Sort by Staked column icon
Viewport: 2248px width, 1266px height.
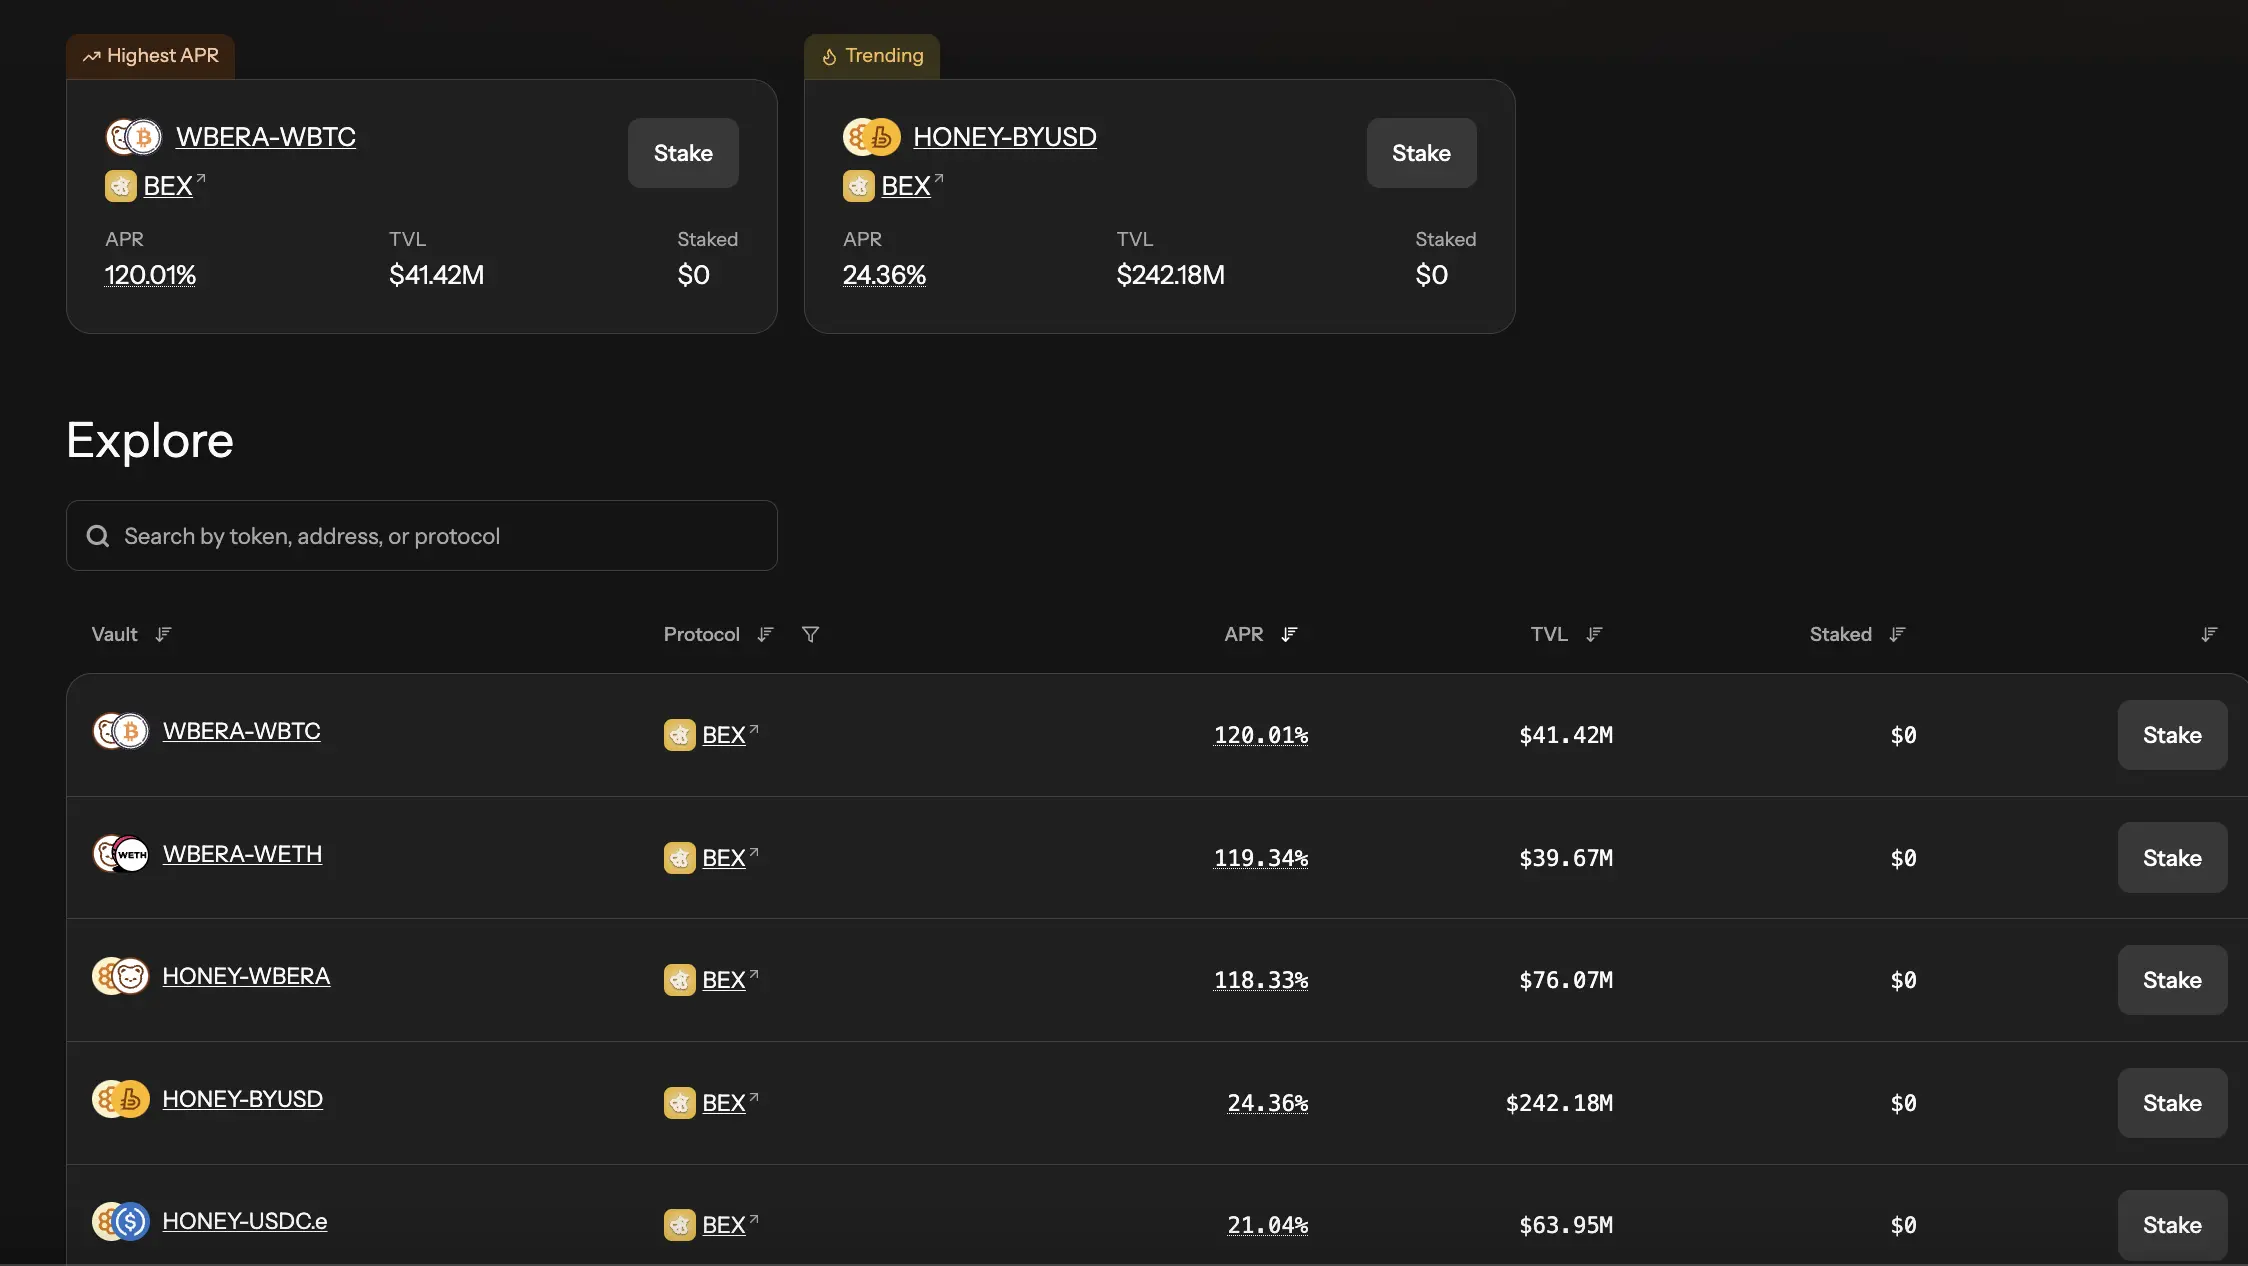click(x=1898, y=634)
